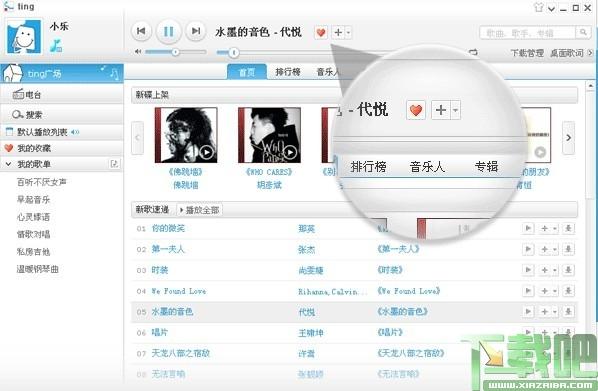Click music note icon under 小乐
This screenshot has height=391, width=598.
(56, 46)
